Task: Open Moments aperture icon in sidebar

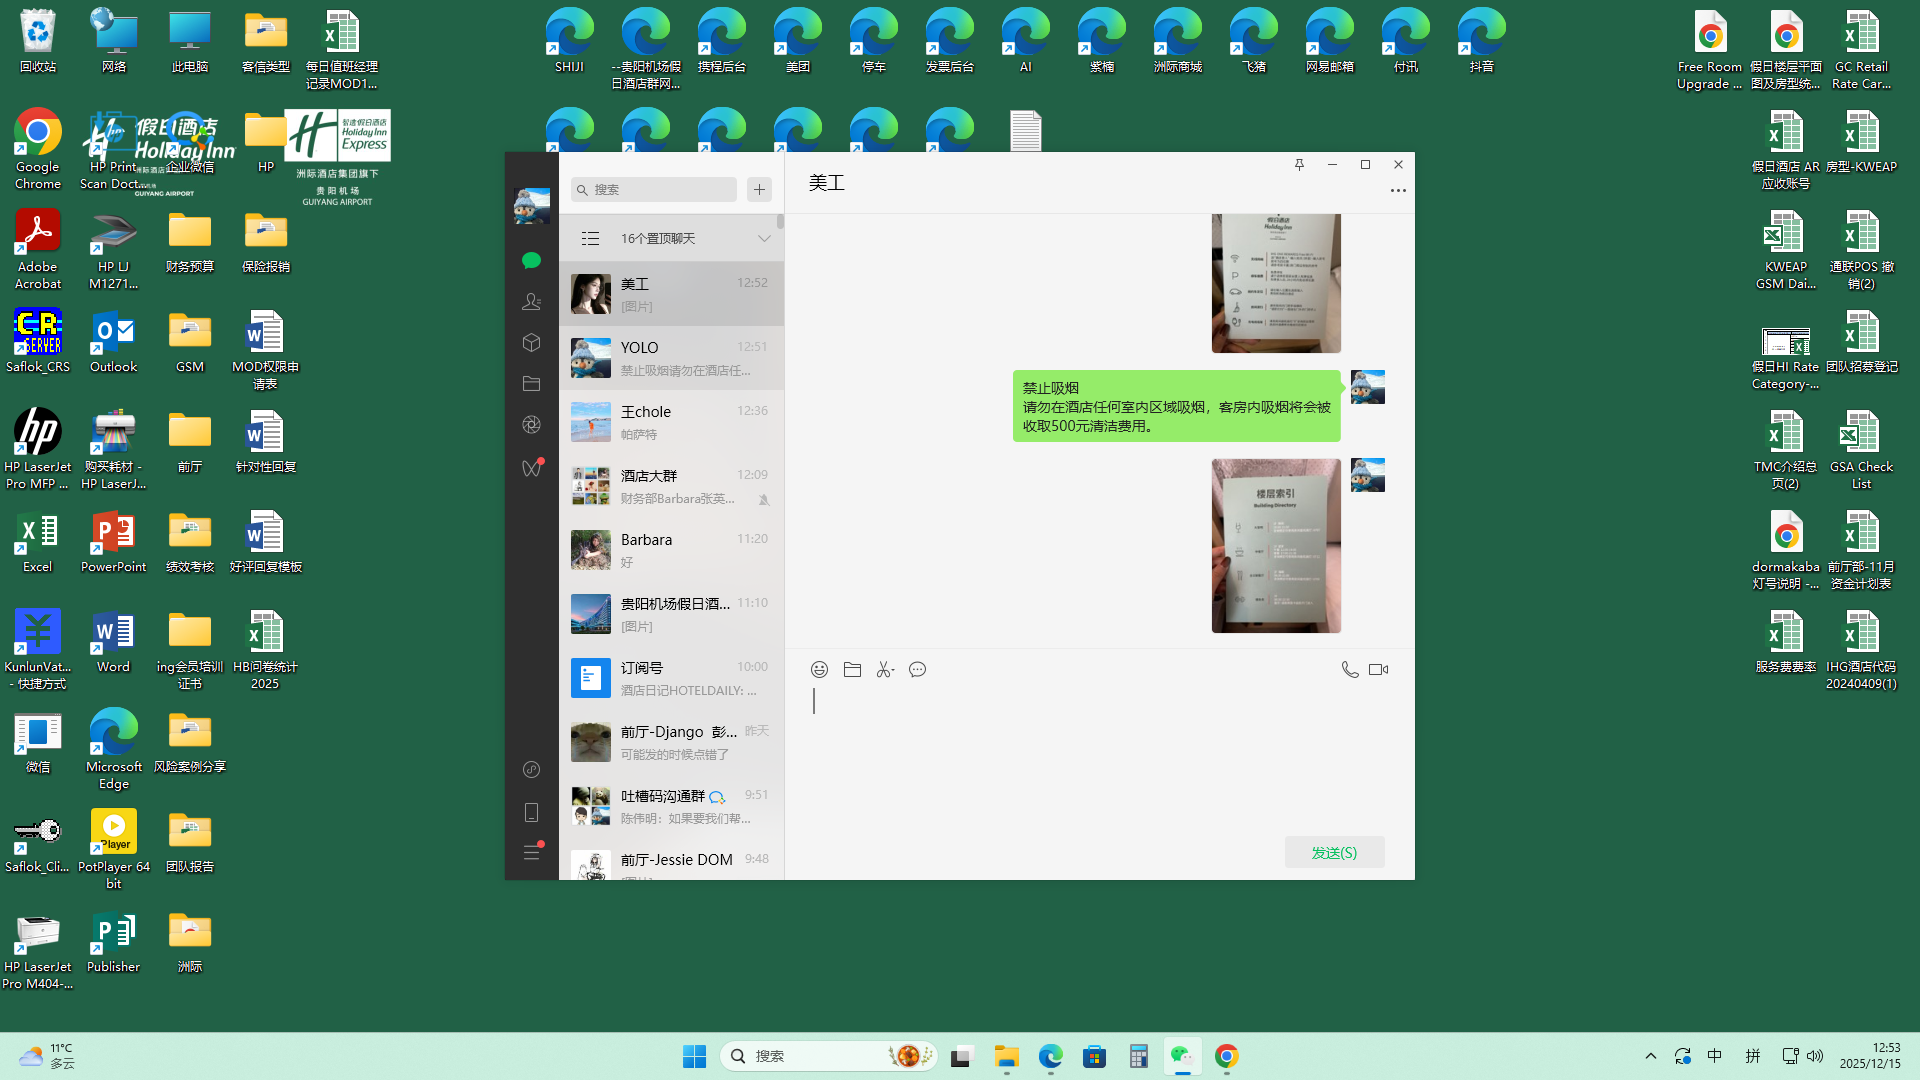Action: tap(531, 425)
